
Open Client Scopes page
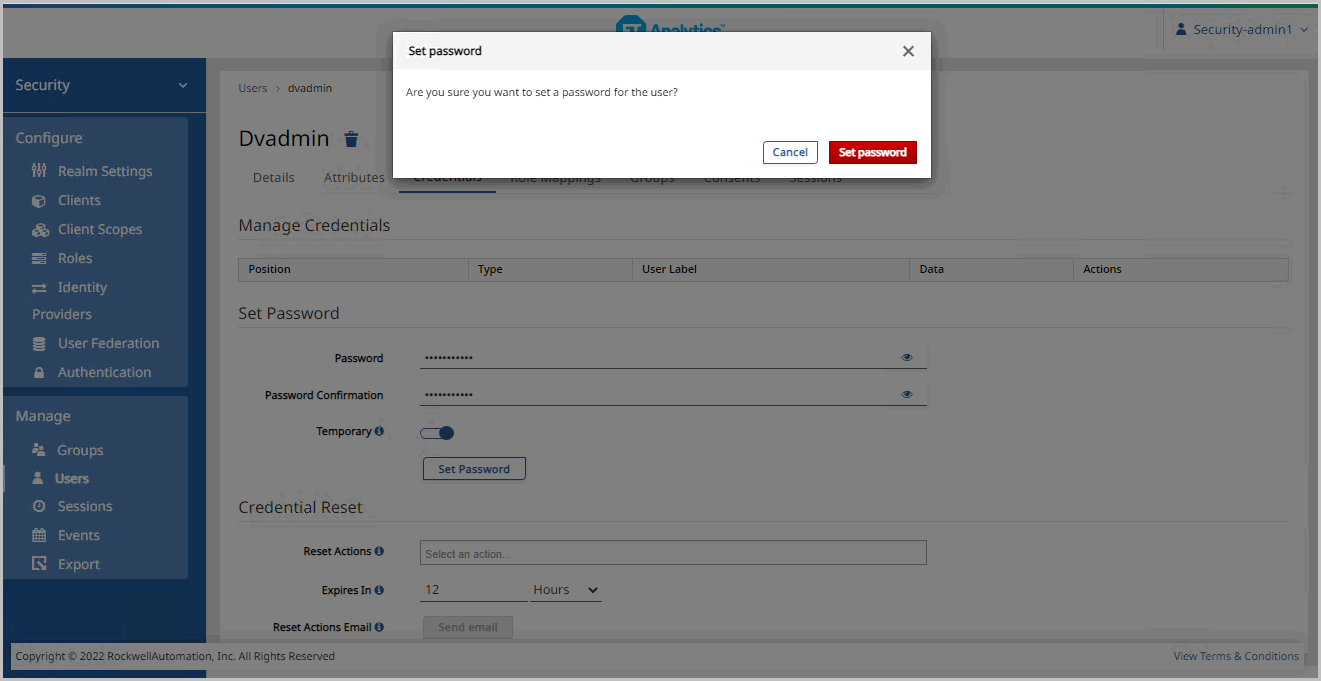[100, 229]
